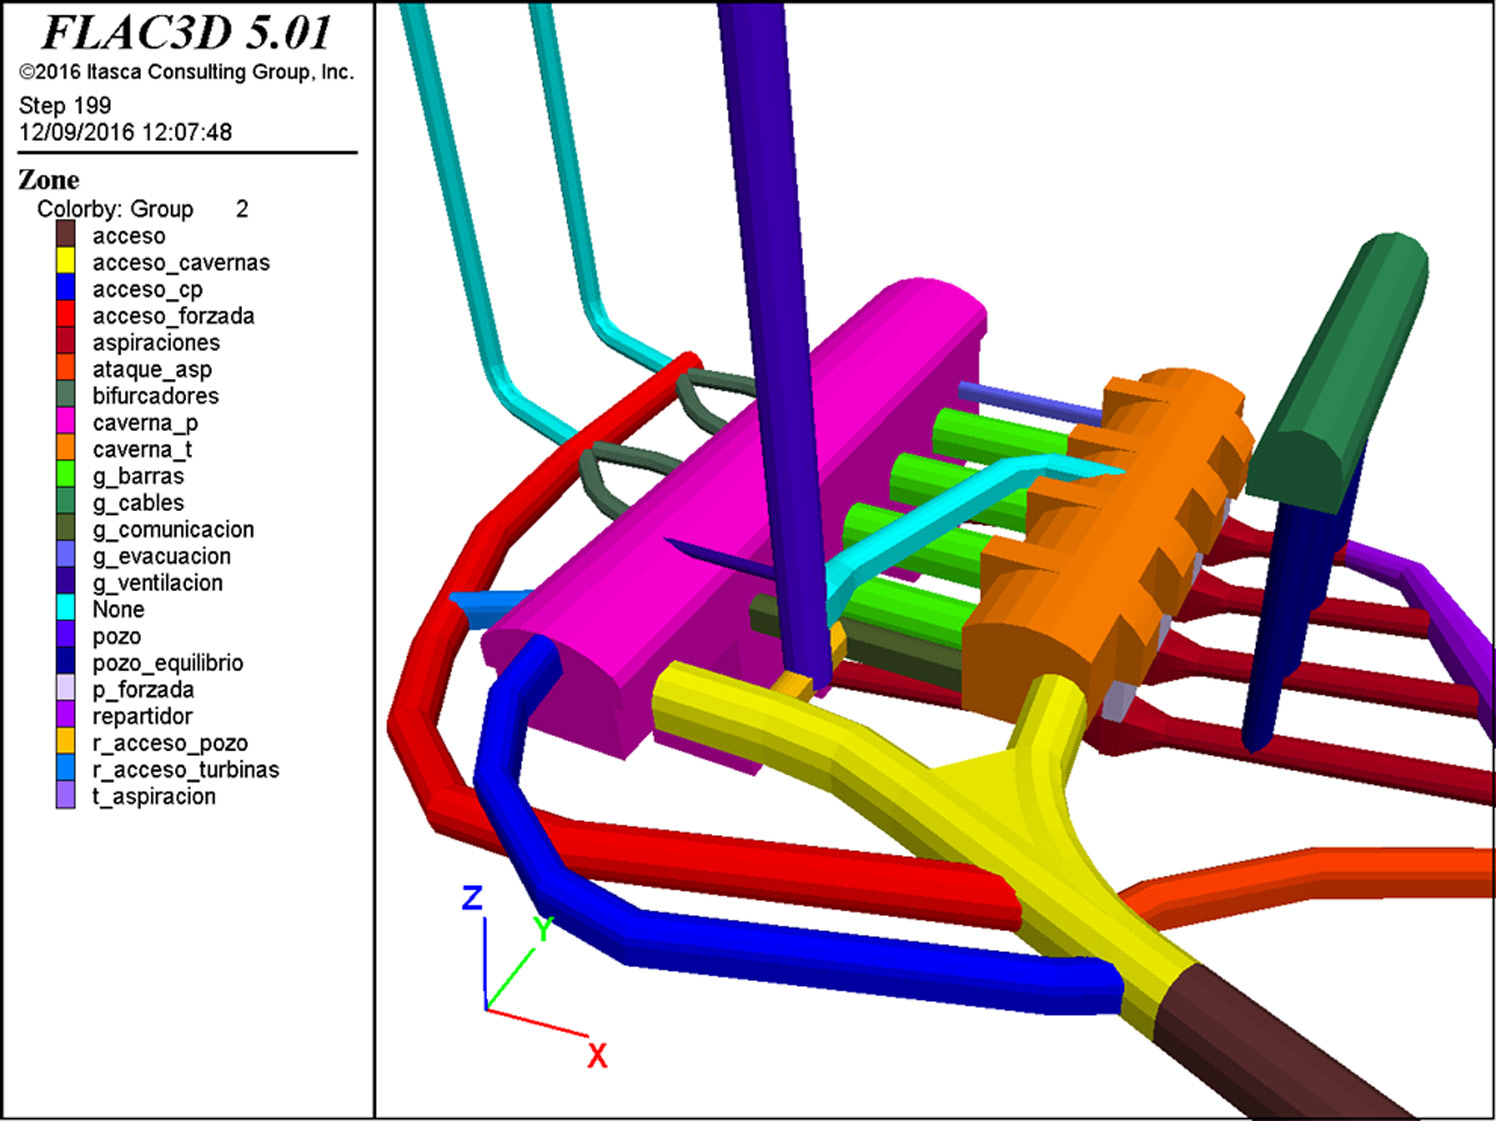Click the green Y axis label
Viewport: 1496px width, 1121px height.
click(x=543, y=930)
